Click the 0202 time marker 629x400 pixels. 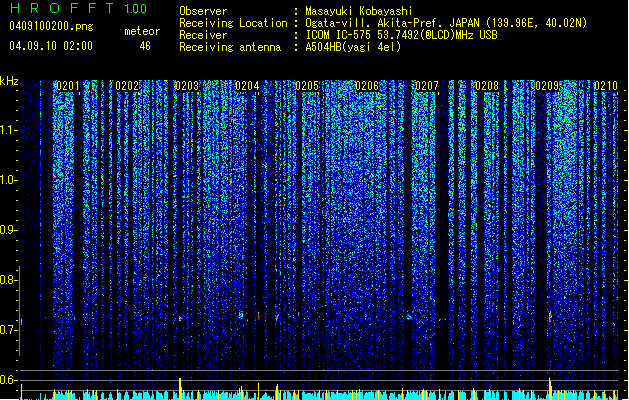coord(127,86)
